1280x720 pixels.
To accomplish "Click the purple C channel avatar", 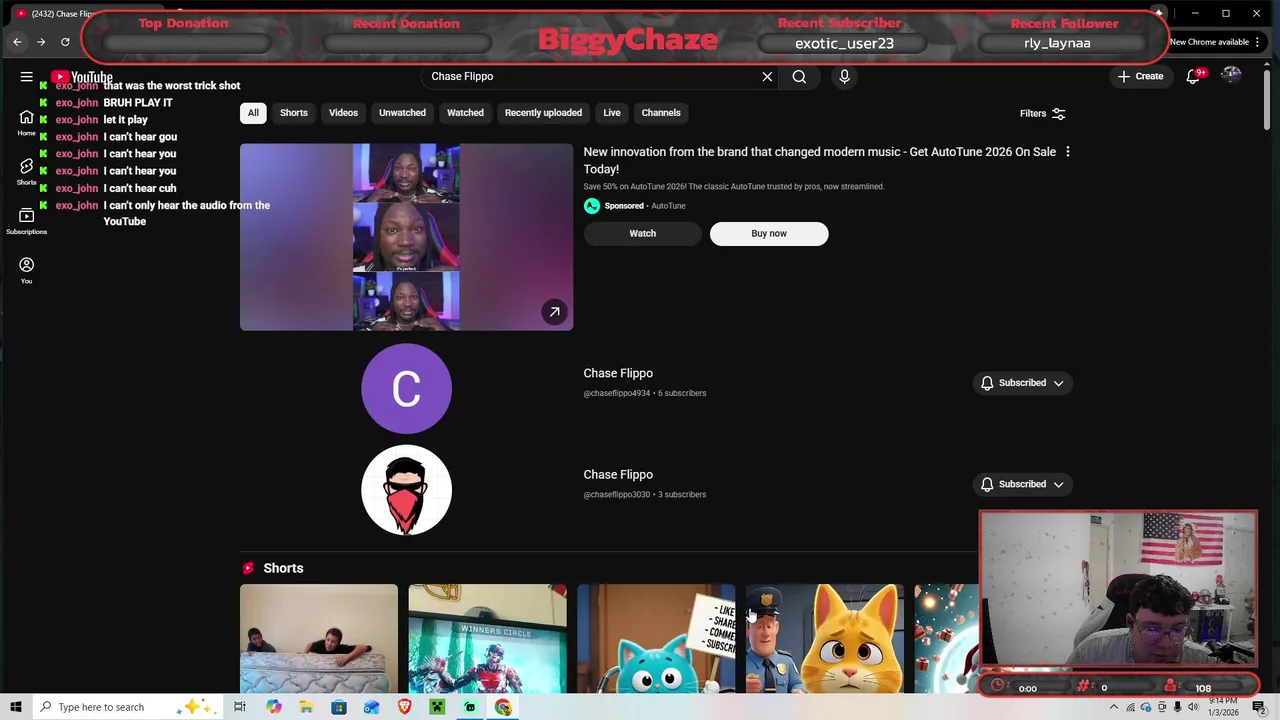I will click(406, 389).
